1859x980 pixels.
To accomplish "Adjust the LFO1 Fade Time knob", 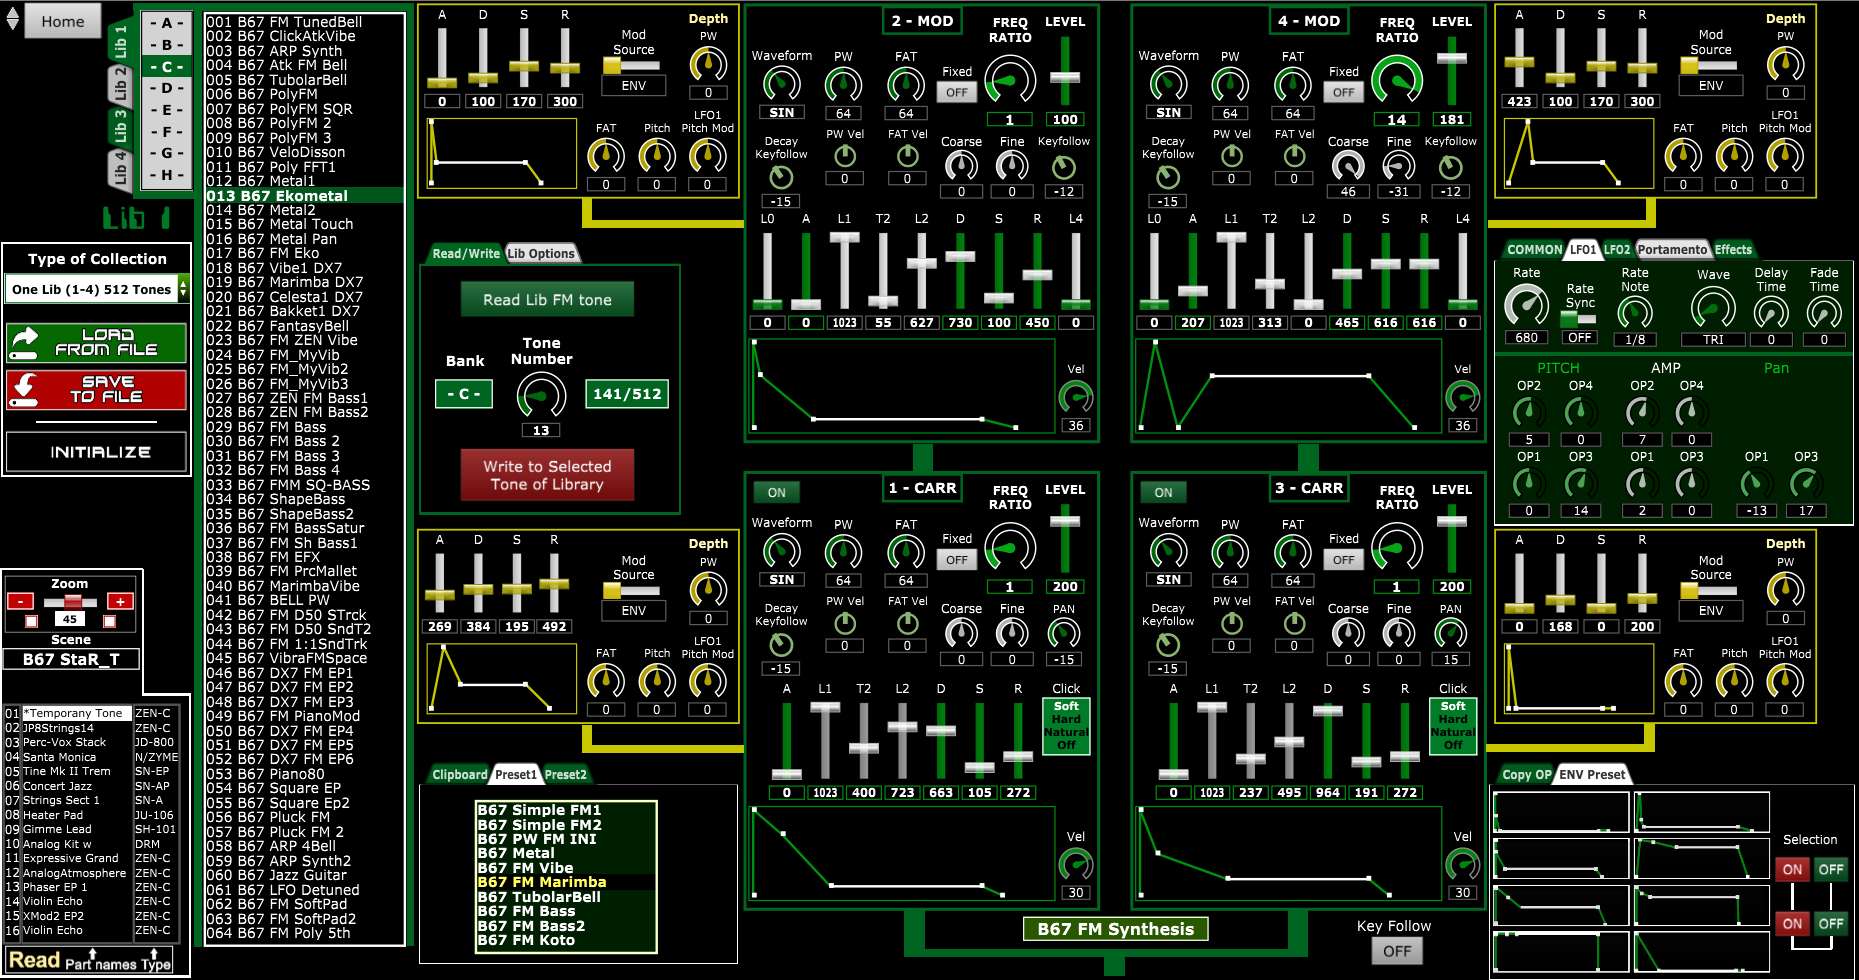I will click(1824, 312).
